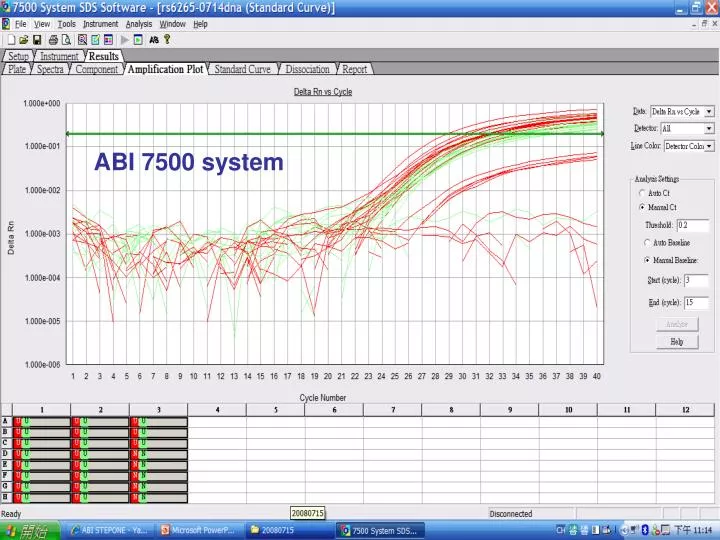
Task: Click the tray expand arrow icon
Action: pos(624,530)
